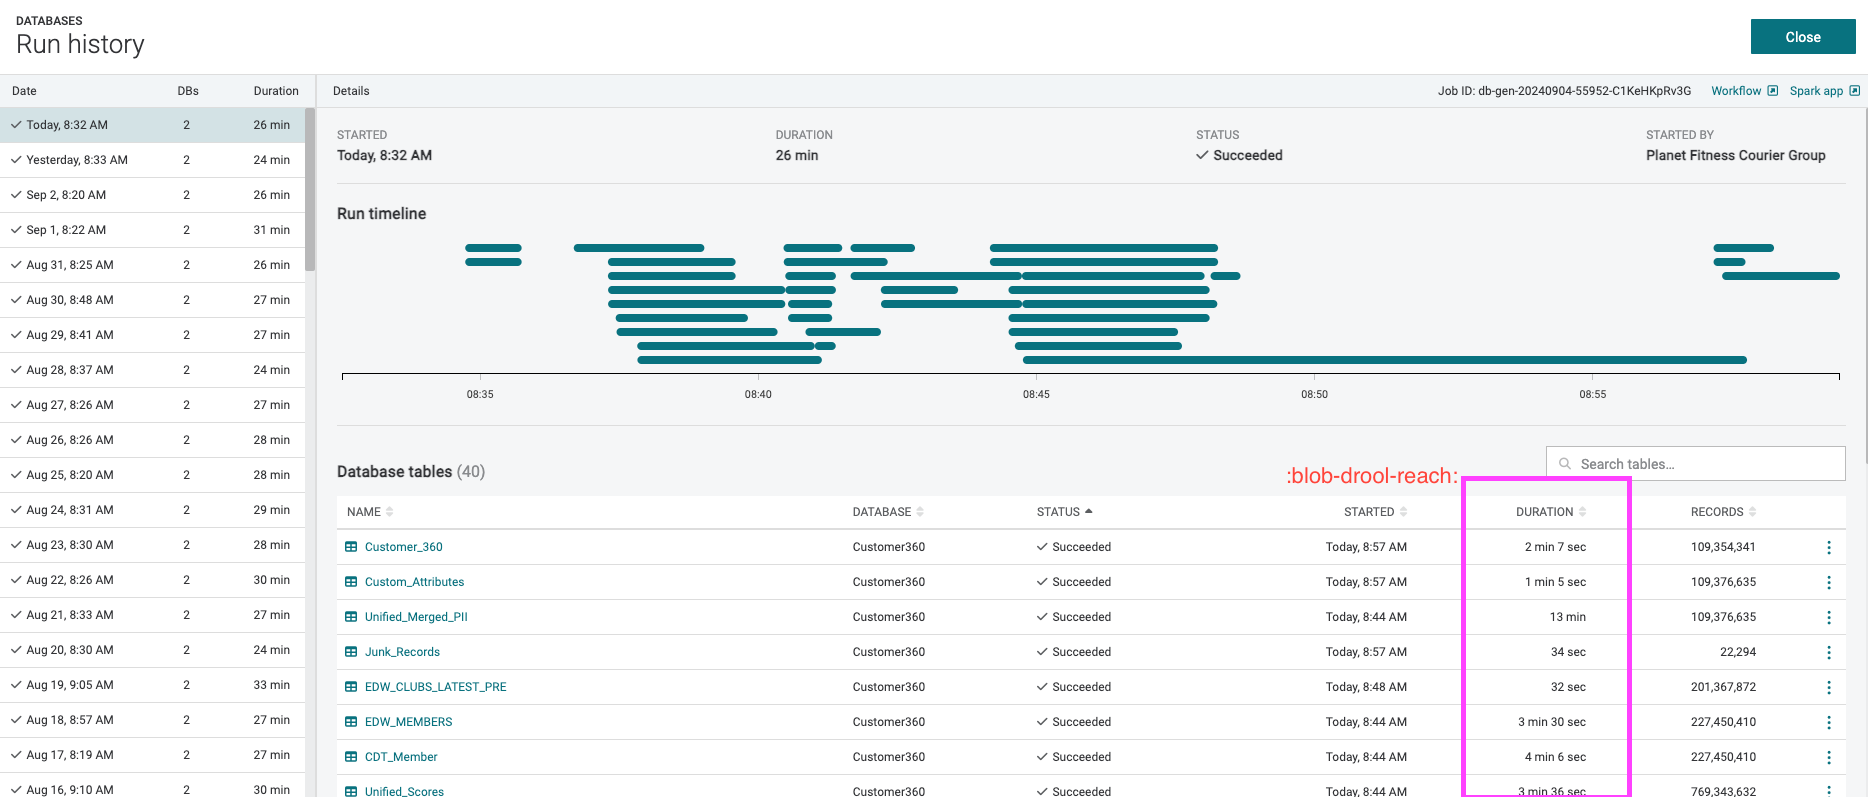Select the Aug 24, 8:31 AM run
Image resolution: width=1868 pixels, height=797 pixels.
(x=152, y=510)
